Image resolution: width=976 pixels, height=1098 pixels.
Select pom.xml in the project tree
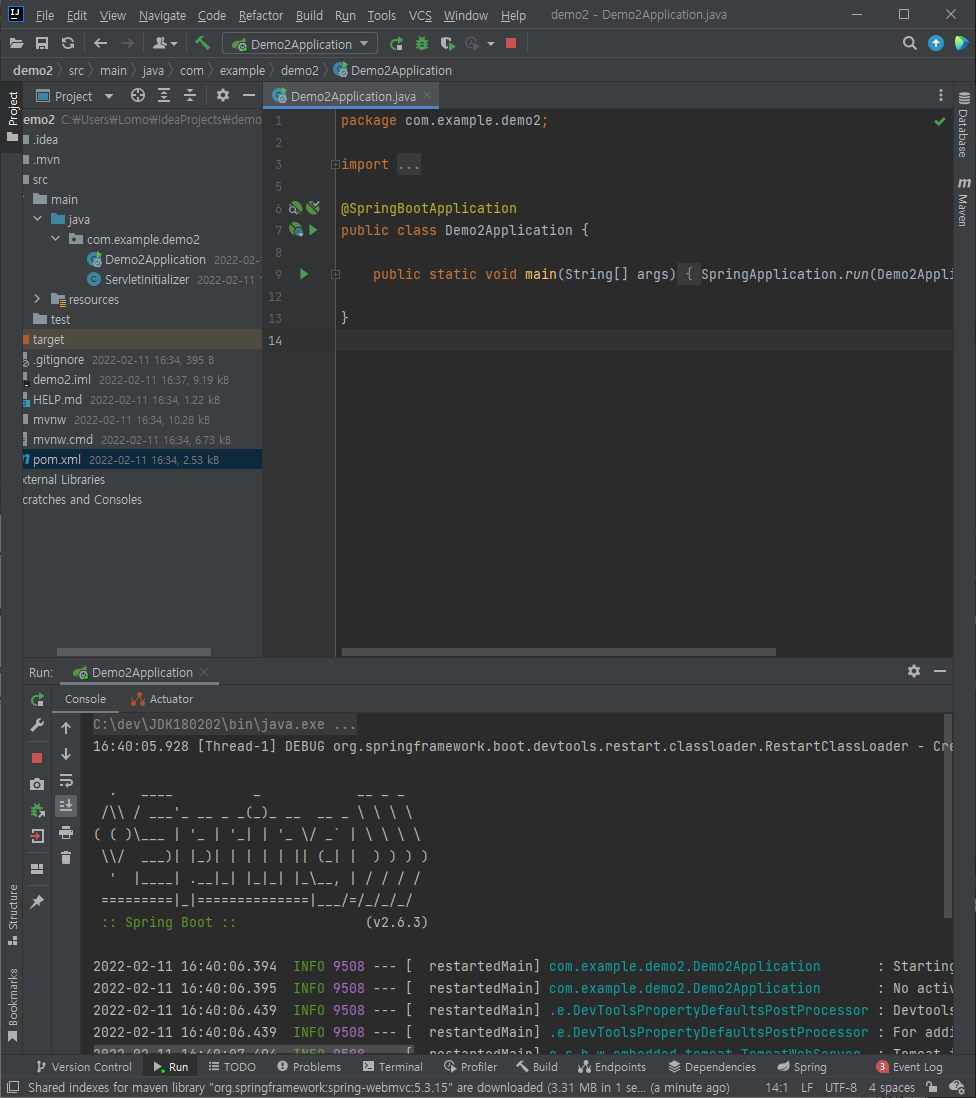coord(142,459)
